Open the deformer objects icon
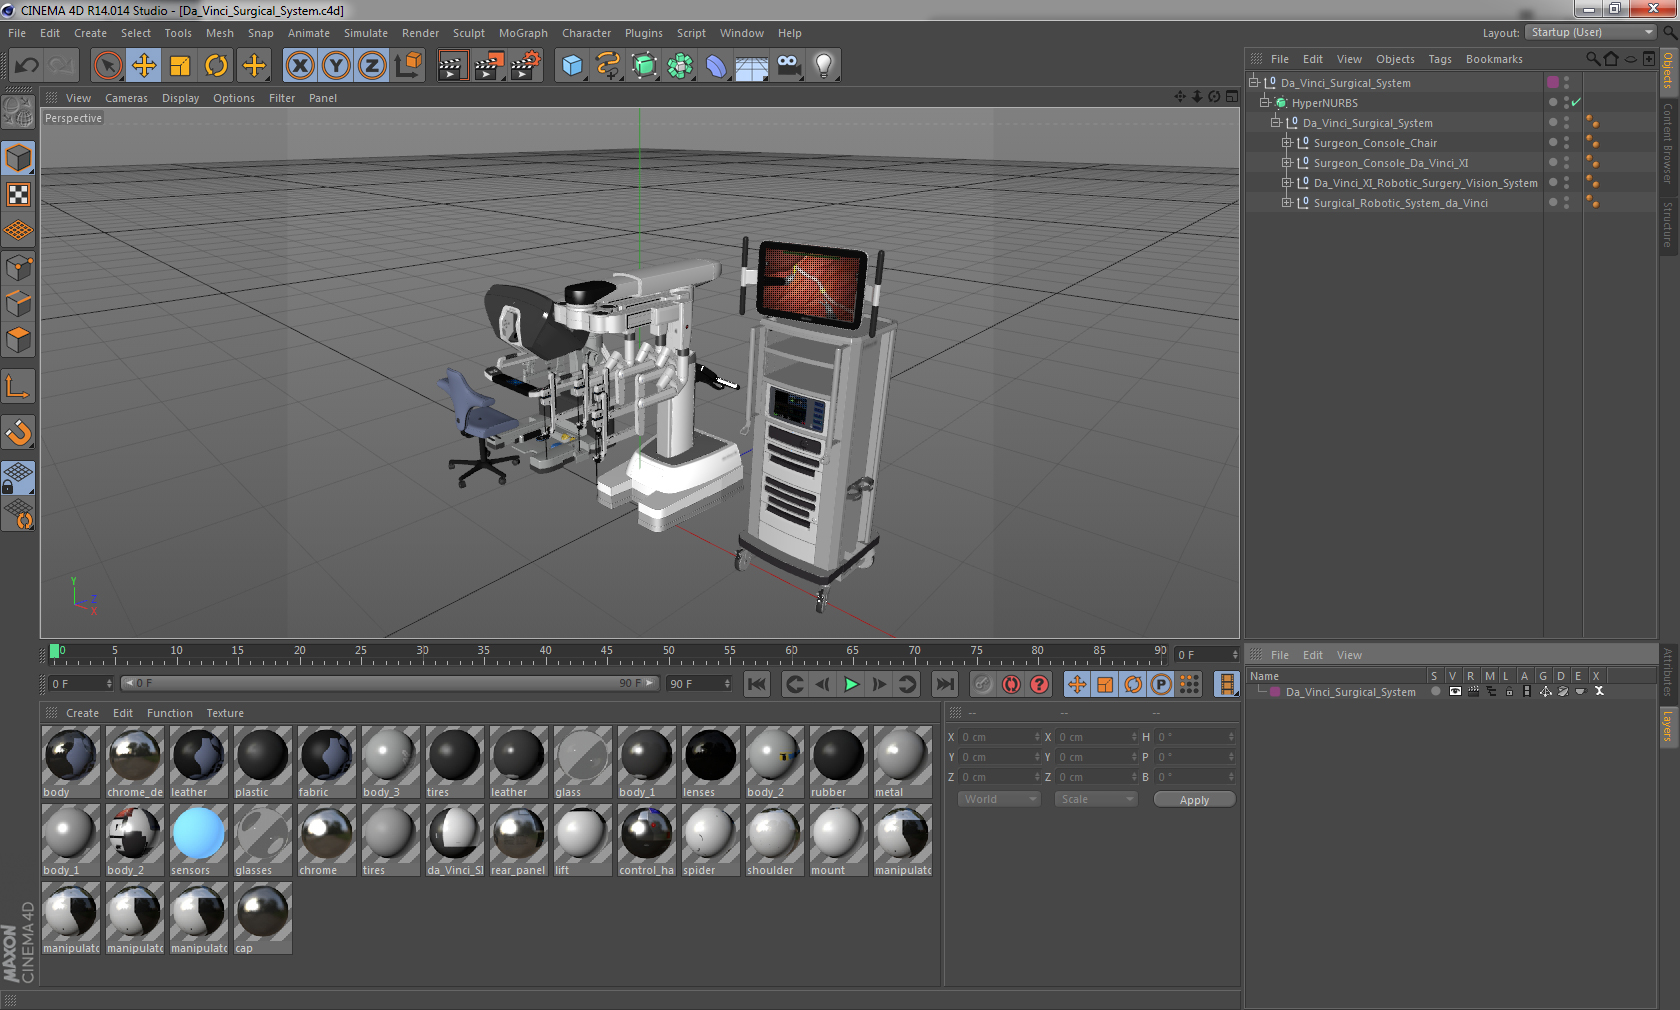This screenshot has height=1010, width=1680. [x=716, y=66]
